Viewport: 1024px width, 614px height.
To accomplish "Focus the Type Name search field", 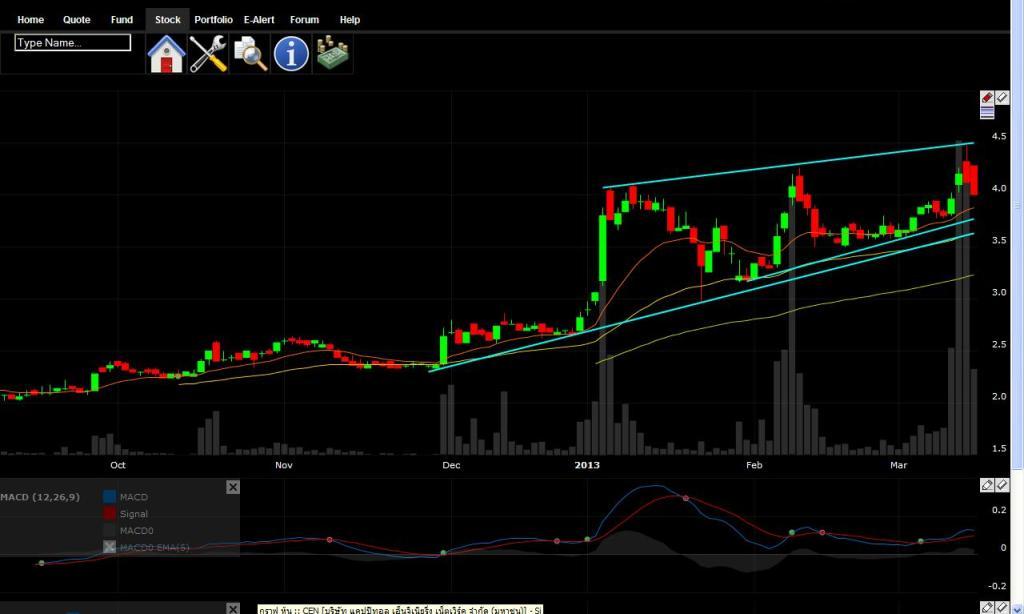I will pyautogui.click(x=72, y=42).
